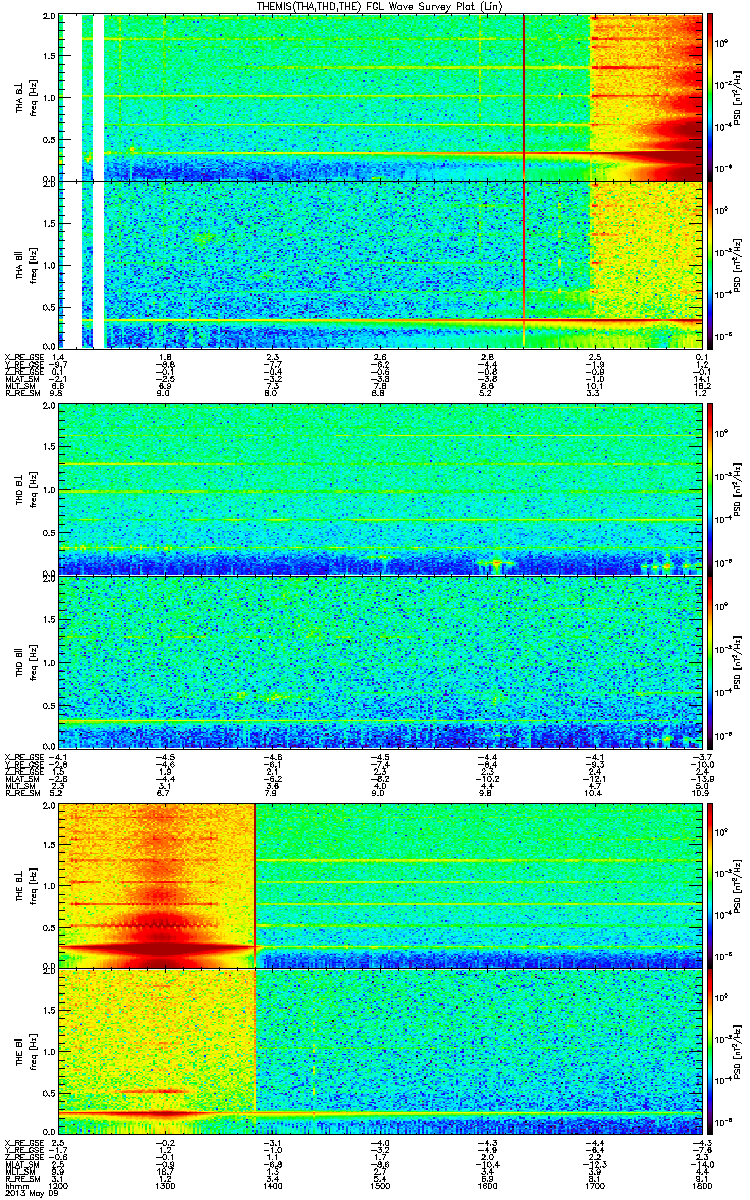This screenshot has width=750, height=1200.
Task: Select the THD B-perpendicular spectrogram panel
Action: click(380, 488)
